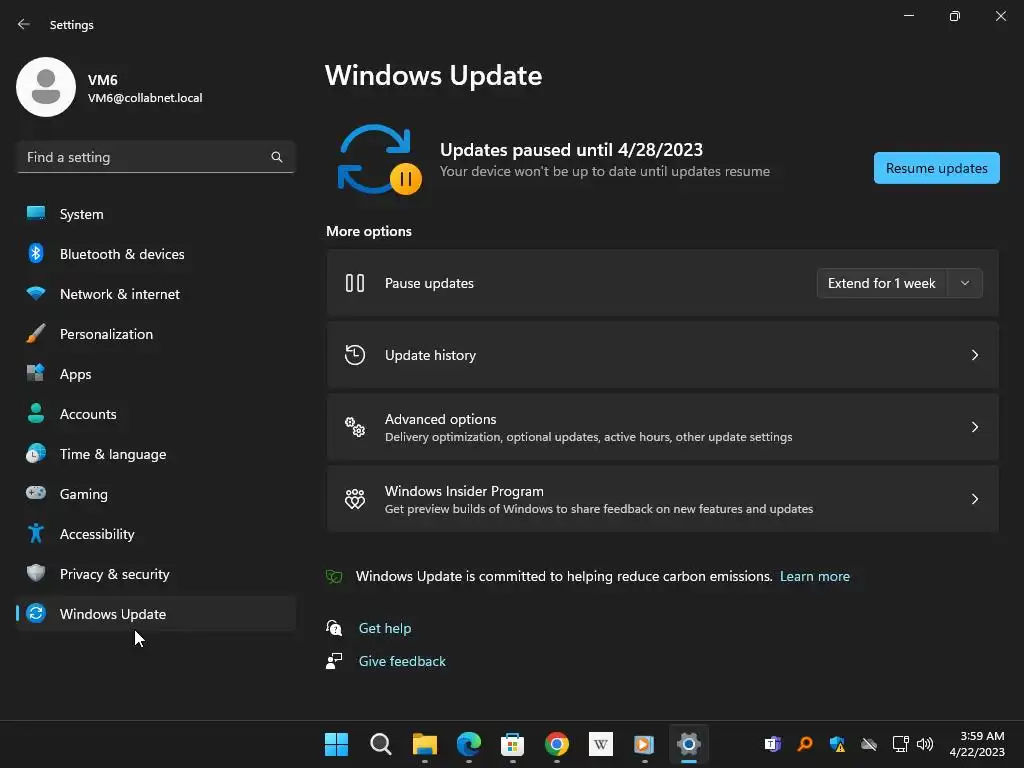Open Privacy & security settings
1024x768 pixels.
[156, 573]
